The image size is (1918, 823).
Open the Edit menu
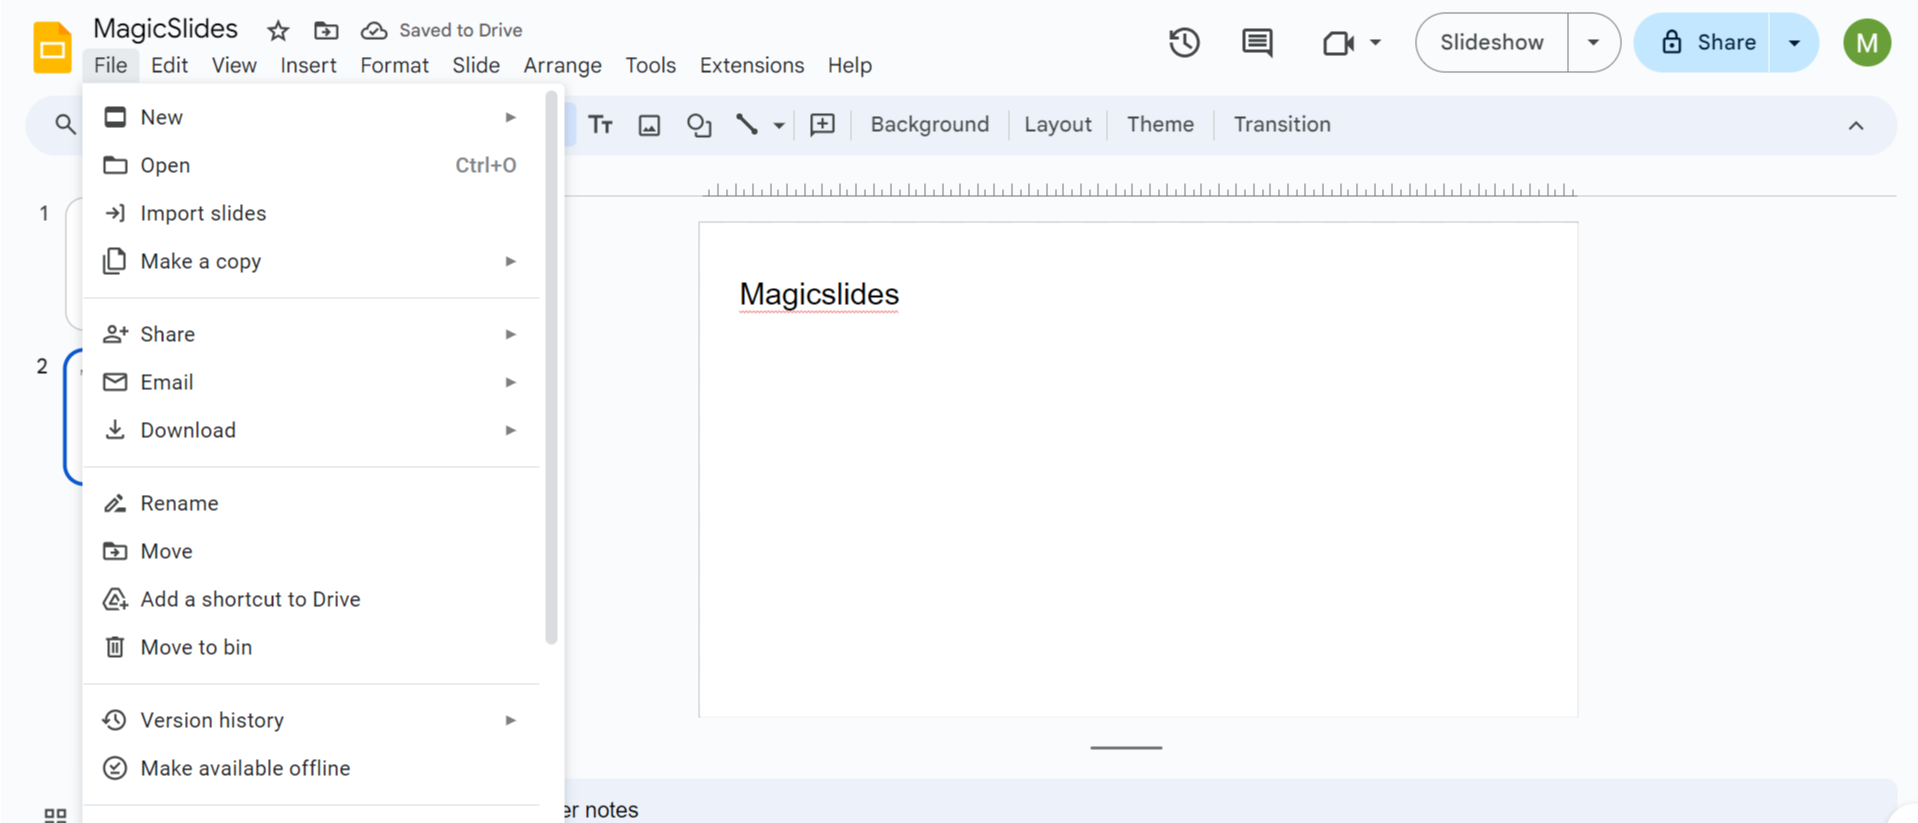click(x=169, y=65)
